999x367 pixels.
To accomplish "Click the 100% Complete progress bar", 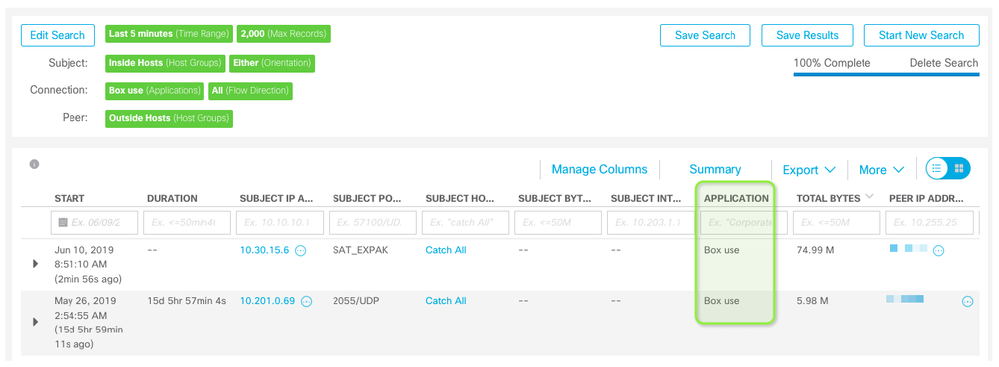I will click(886, 74).
